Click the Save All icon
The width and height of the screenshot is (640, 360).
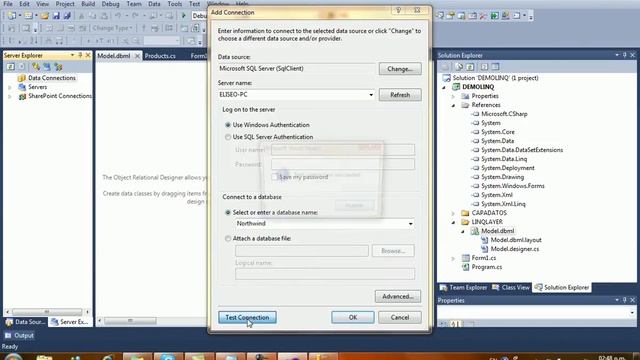pyautogui.click(x=67, y=16)
